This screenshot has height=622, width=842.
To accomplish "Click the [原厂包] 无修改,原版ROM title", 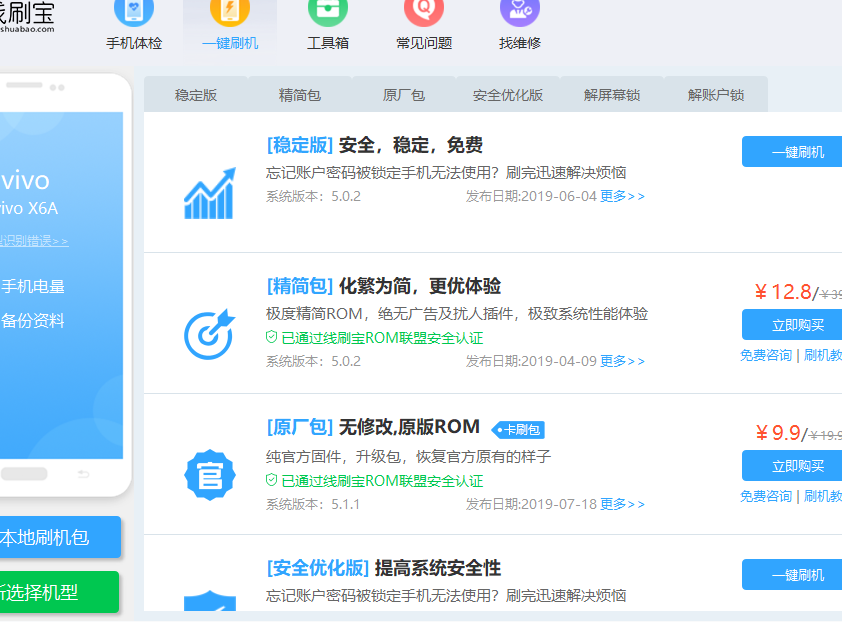I will point(373,427).
